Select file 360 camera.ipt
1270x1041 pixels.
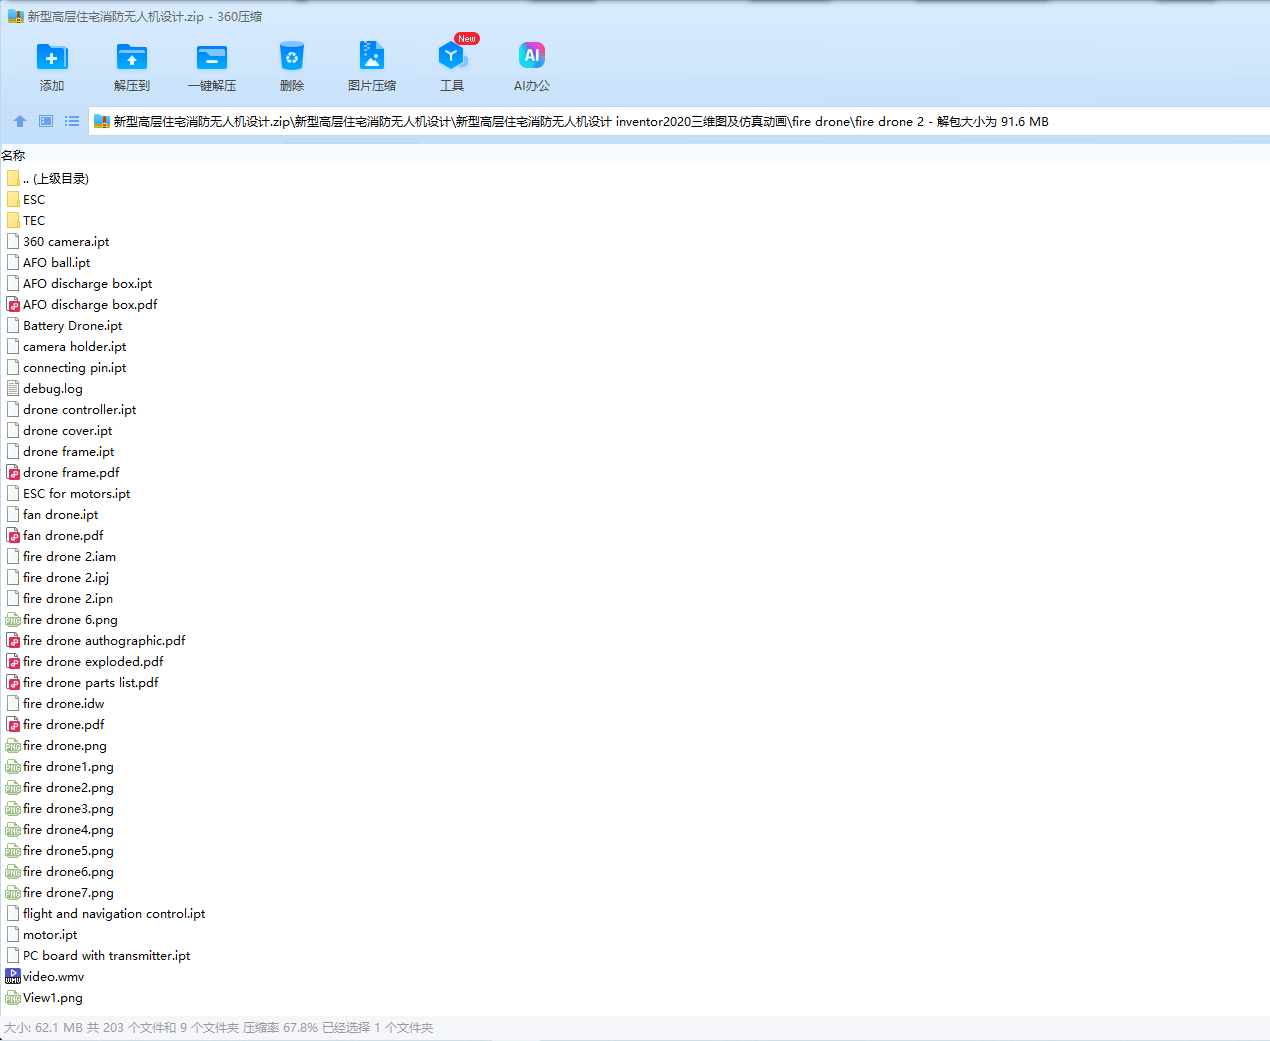[58, 241]
